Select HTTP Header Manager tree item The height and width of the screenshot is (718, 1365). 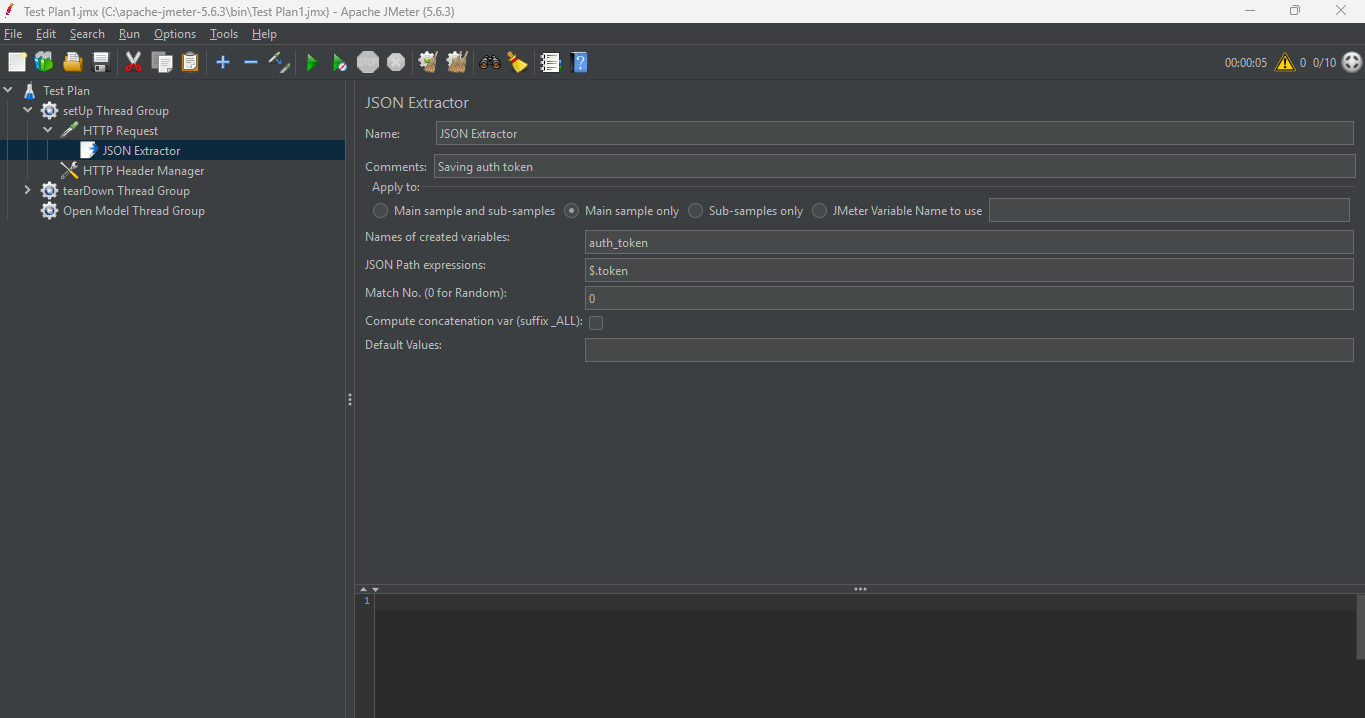(143, 170)
